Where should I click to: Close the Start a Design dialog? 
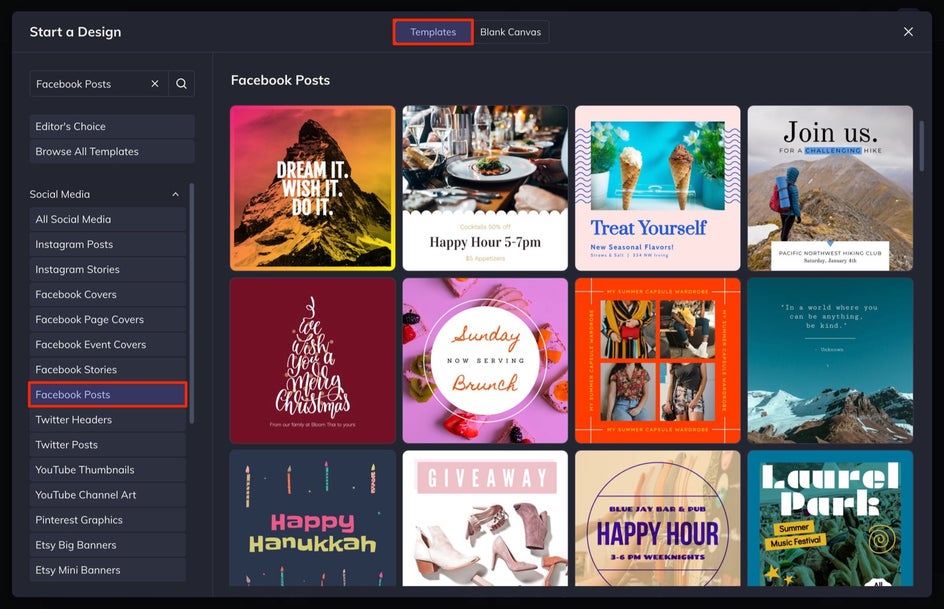pyautogui.click(x=908, y=32)
